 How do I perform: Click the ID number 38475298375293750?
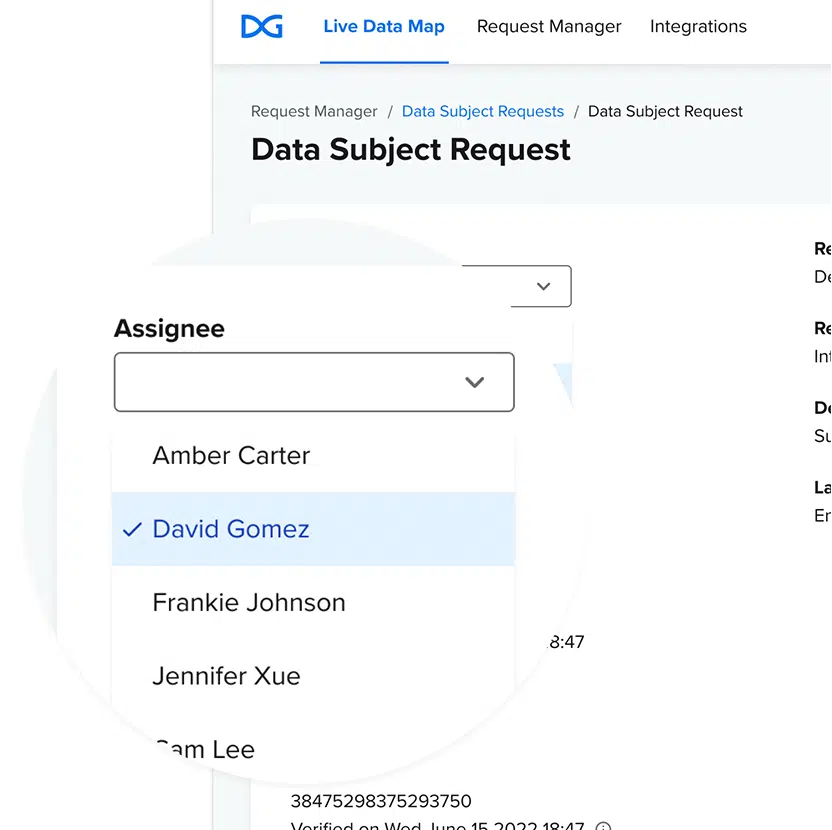tap(381, 801)
